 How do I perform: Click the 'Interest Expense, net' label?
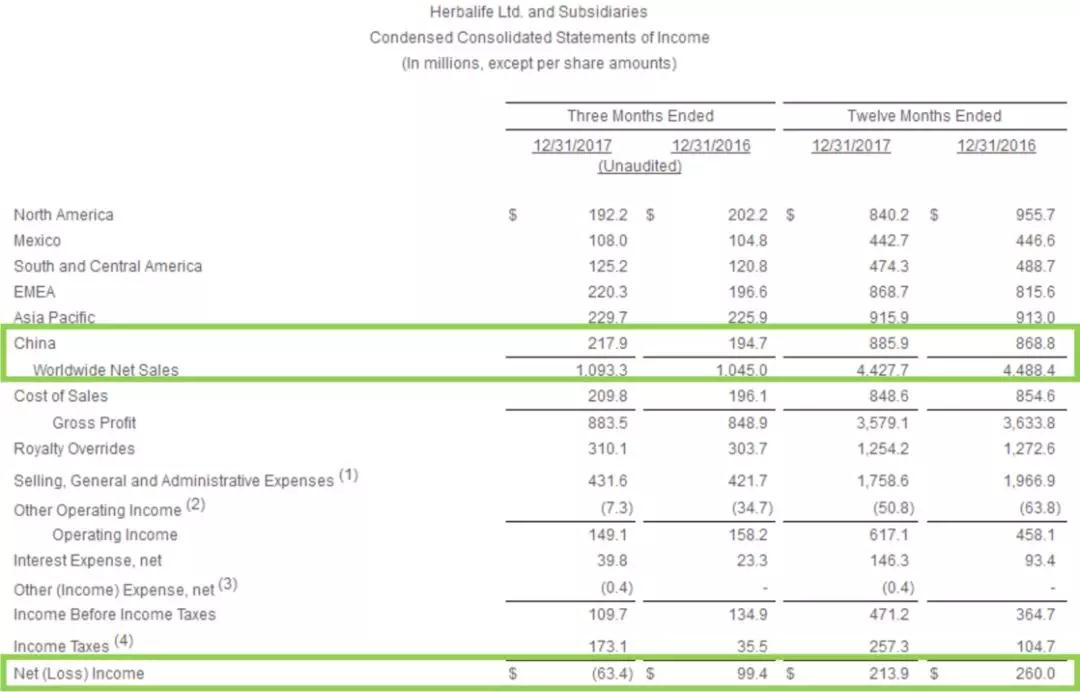[87, 561]
